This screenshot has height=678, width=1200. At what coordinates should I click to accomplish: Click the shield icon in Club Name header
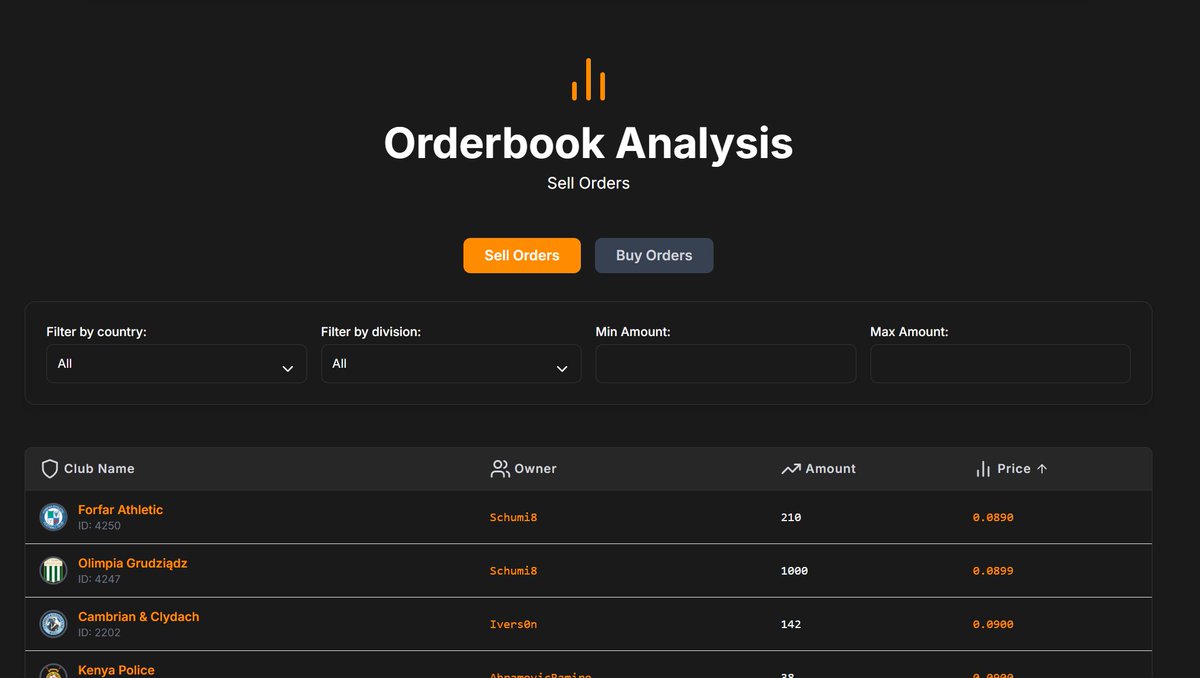pyautogui.click(x=50, y=468)
